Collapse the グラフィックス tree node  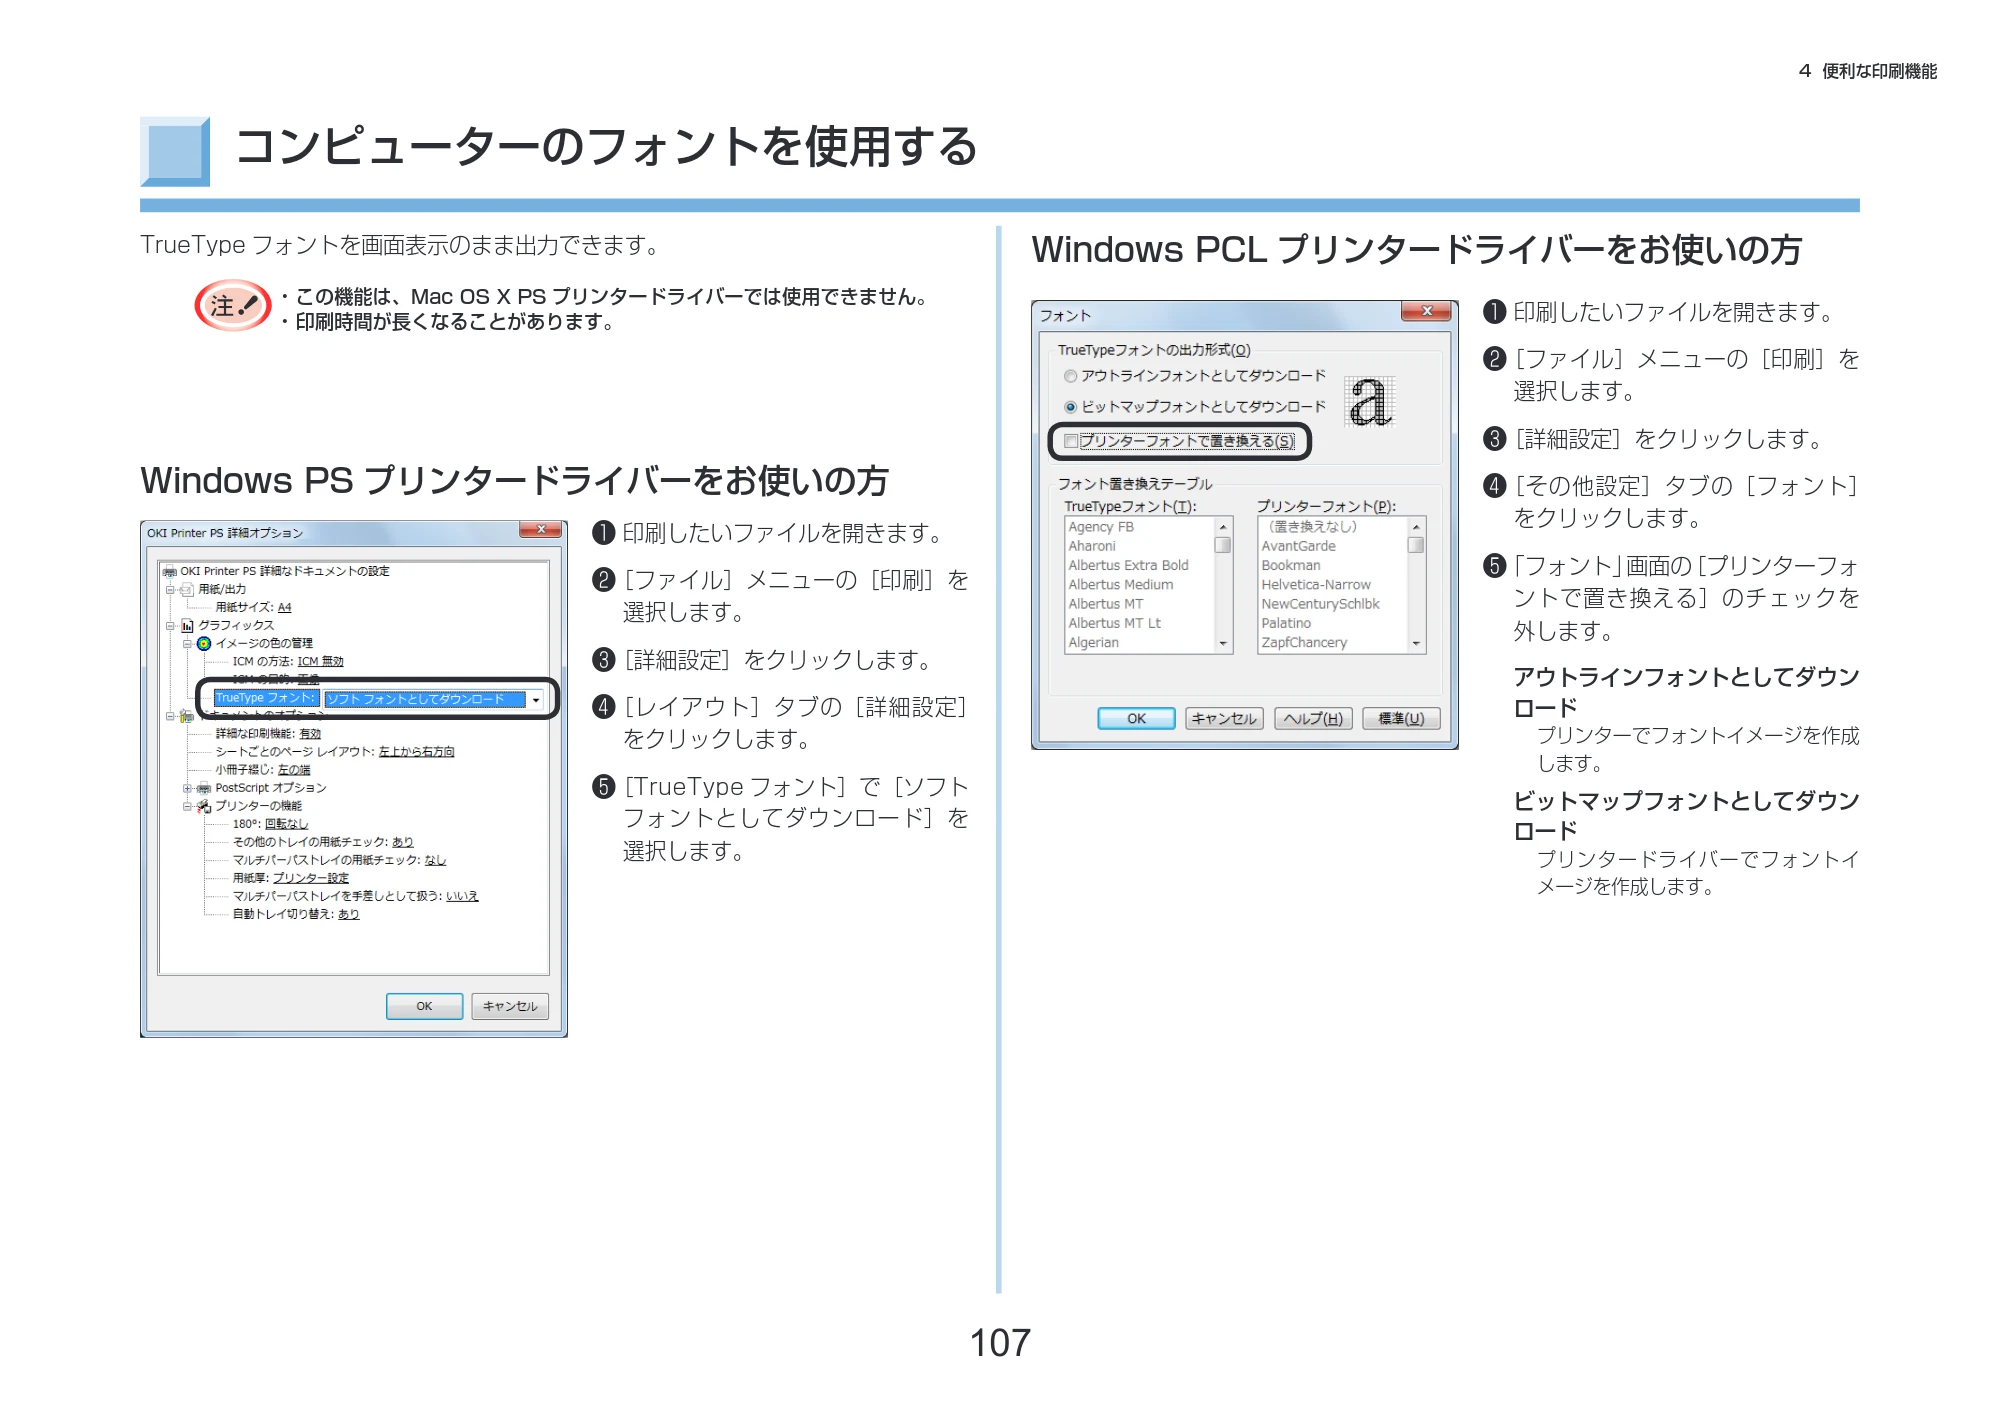click(x=171, y=626)
